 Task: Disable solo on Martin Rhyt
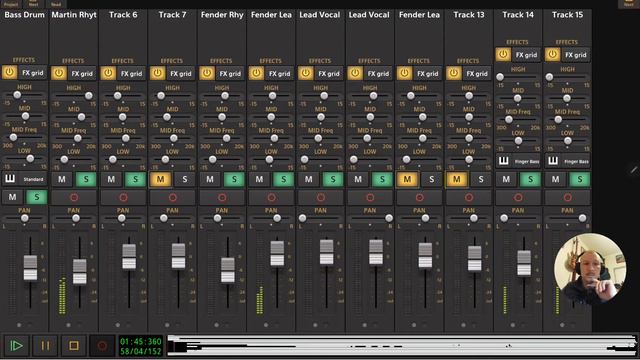tap(86, 179)
